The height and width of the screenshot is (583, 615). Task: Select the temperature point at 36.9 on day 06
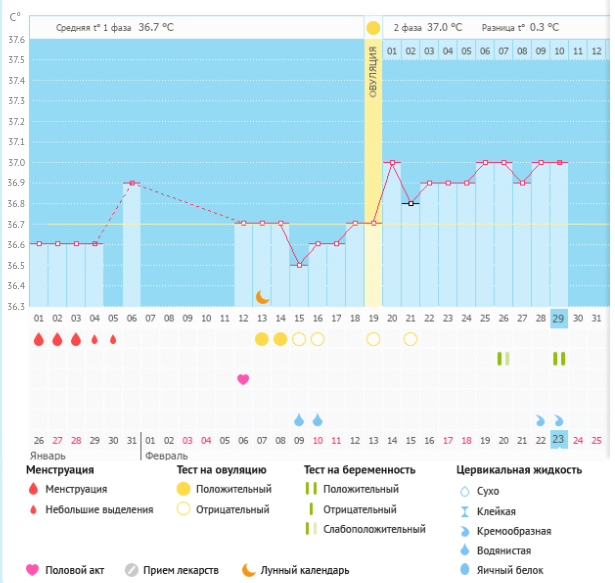[x=132, y=183]
